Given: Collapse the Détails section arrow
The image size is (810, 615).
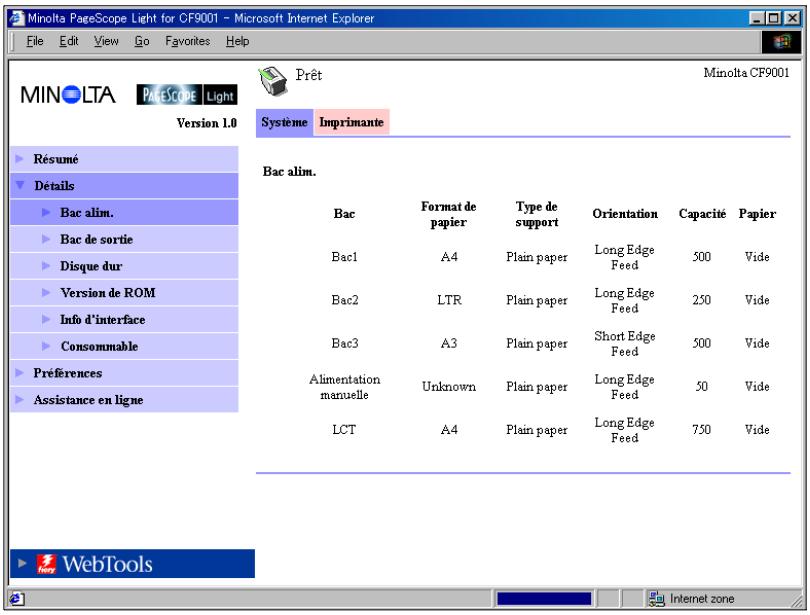Looking at the screenshot, I should coord(21,185).
